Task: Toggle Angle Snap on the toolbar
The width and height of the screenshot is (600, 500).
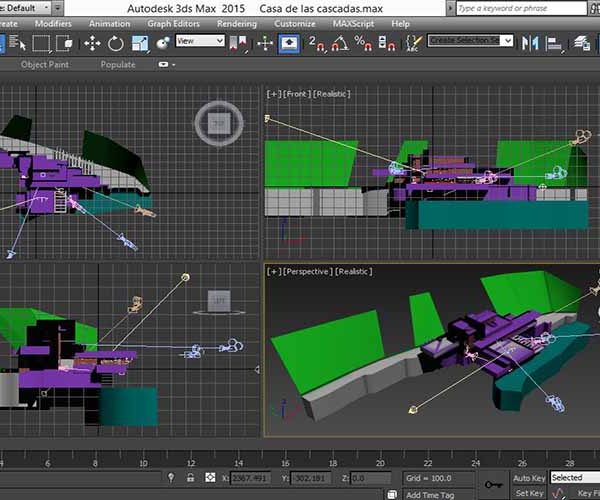Action: 340,43
